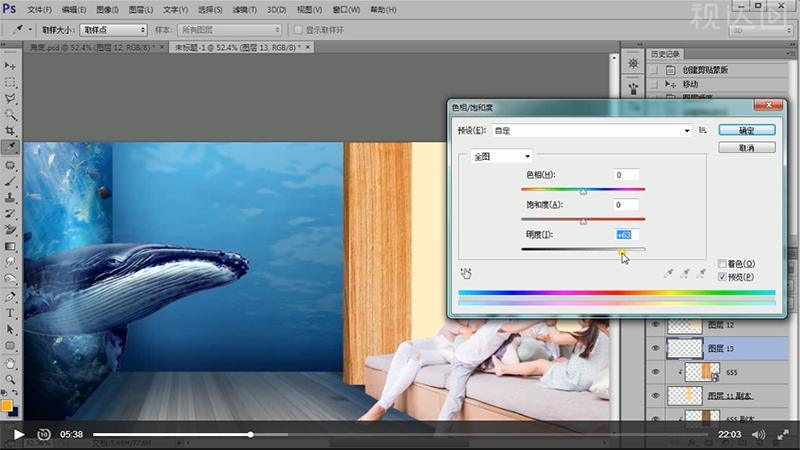Select the Clone Stamp tool
The image size is (800, 450).
(x=10, y=197)
